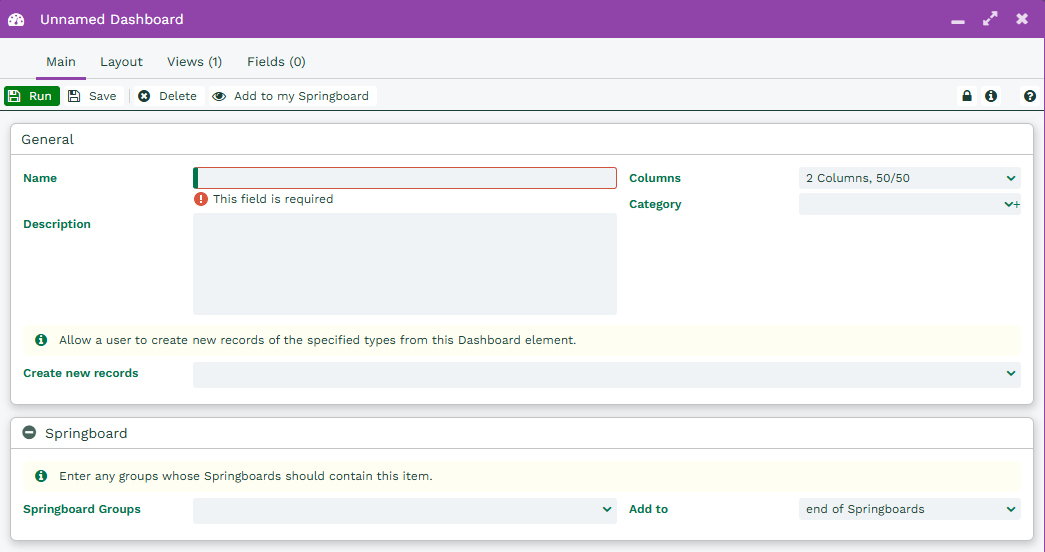This screenshot has height=552, width=1045.
Task: Switch to the Layout tab
Action: click(x=121, y=62)
